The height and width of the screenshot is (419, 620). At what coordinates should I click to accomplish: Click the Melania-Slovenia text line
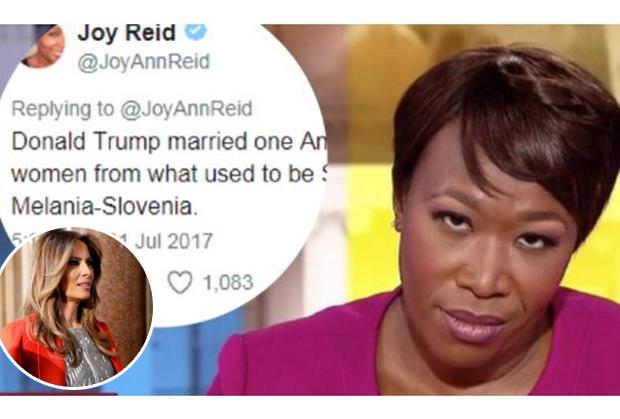104,206
